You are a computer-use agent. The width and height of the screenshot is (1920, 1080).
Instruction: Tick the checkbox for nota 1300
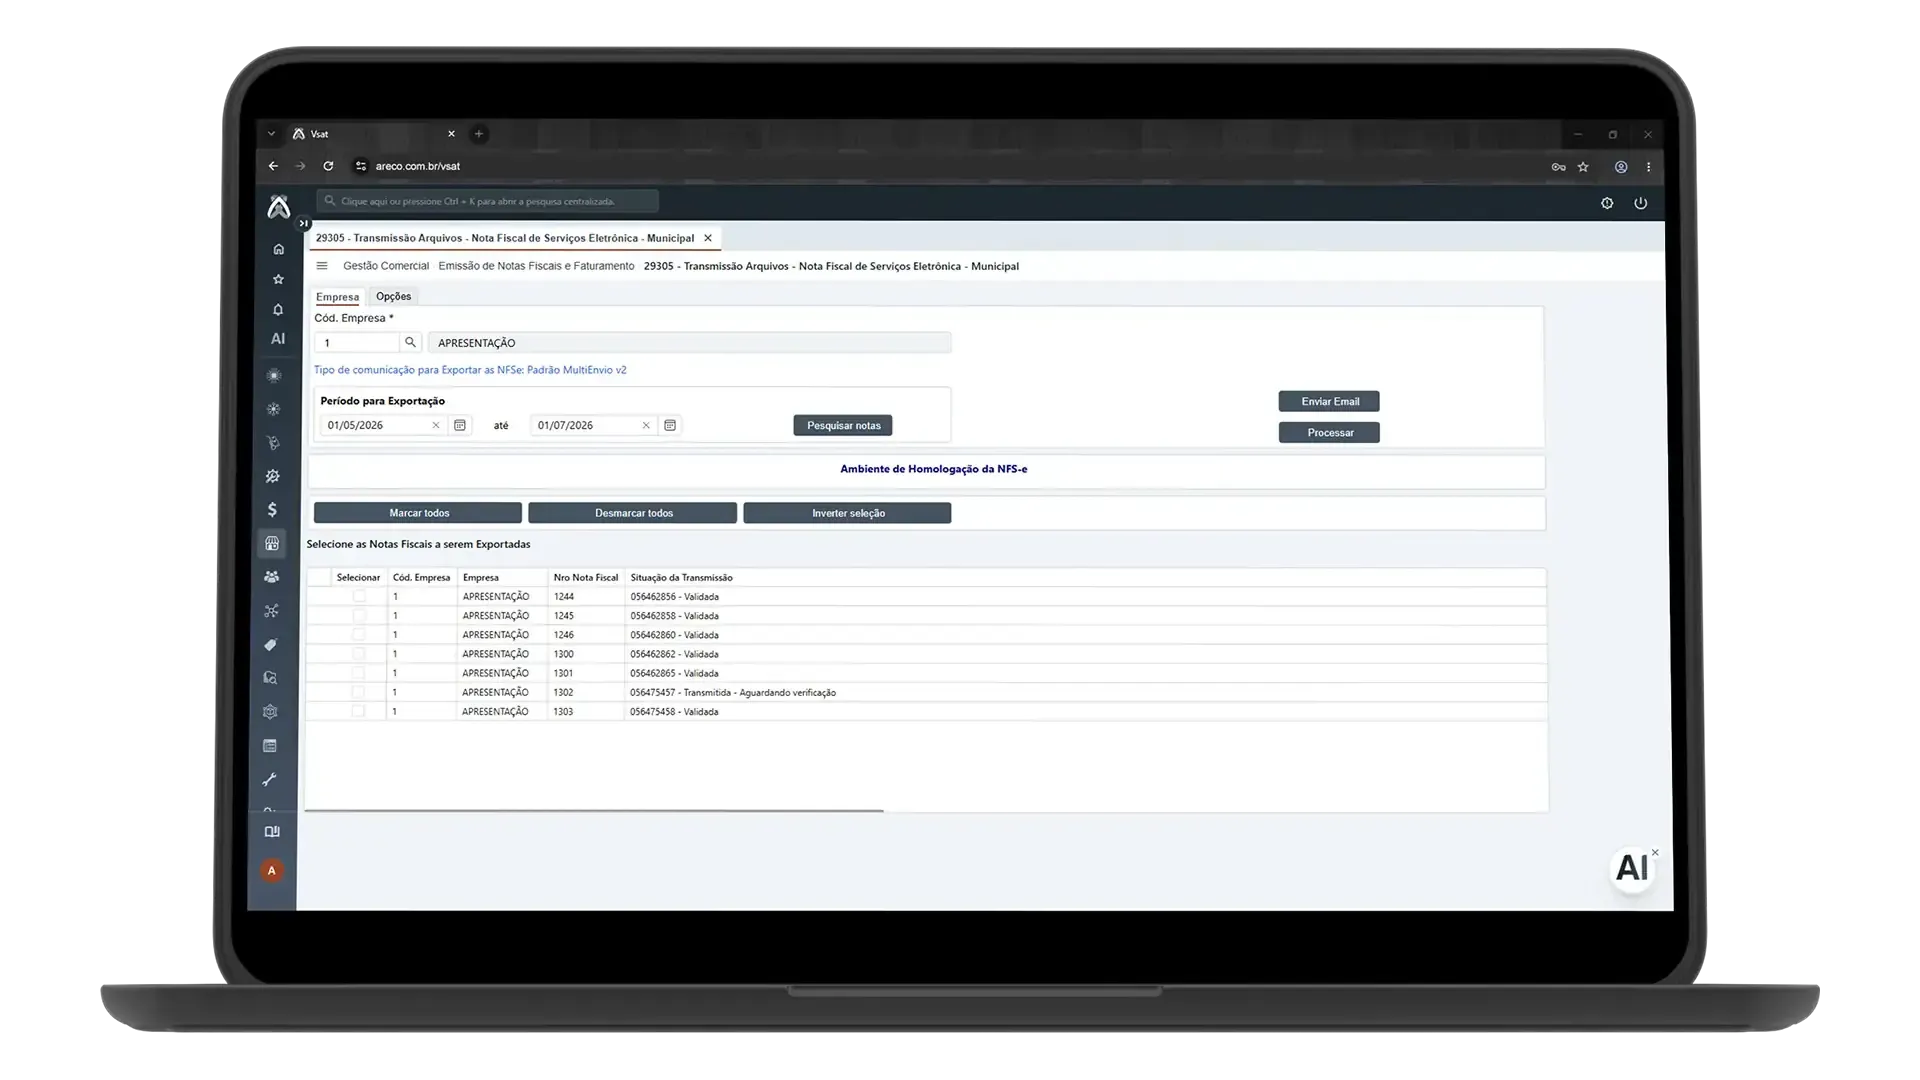[x=359, y=654]
